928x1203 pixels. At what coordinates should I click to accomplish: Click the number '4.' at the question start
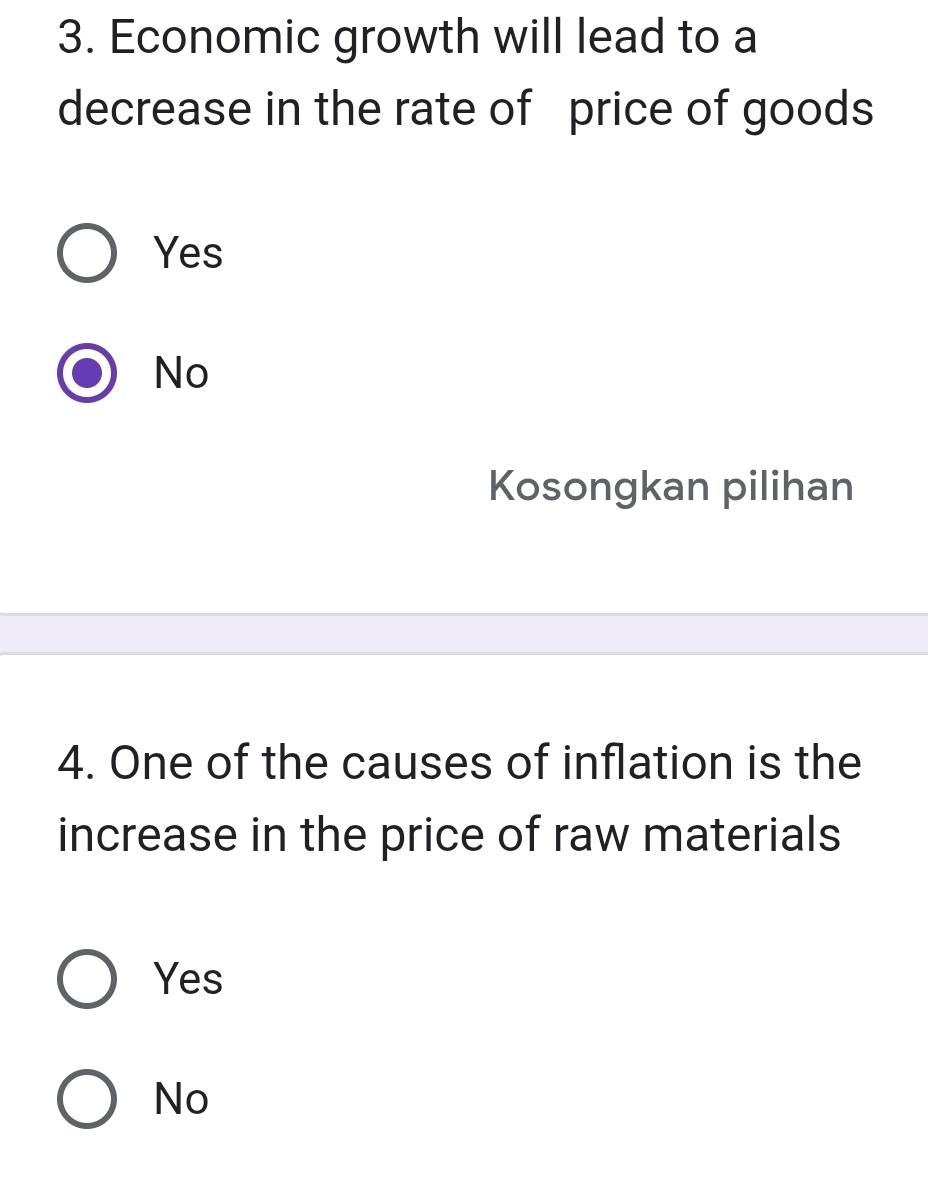[x=78, y=763]
